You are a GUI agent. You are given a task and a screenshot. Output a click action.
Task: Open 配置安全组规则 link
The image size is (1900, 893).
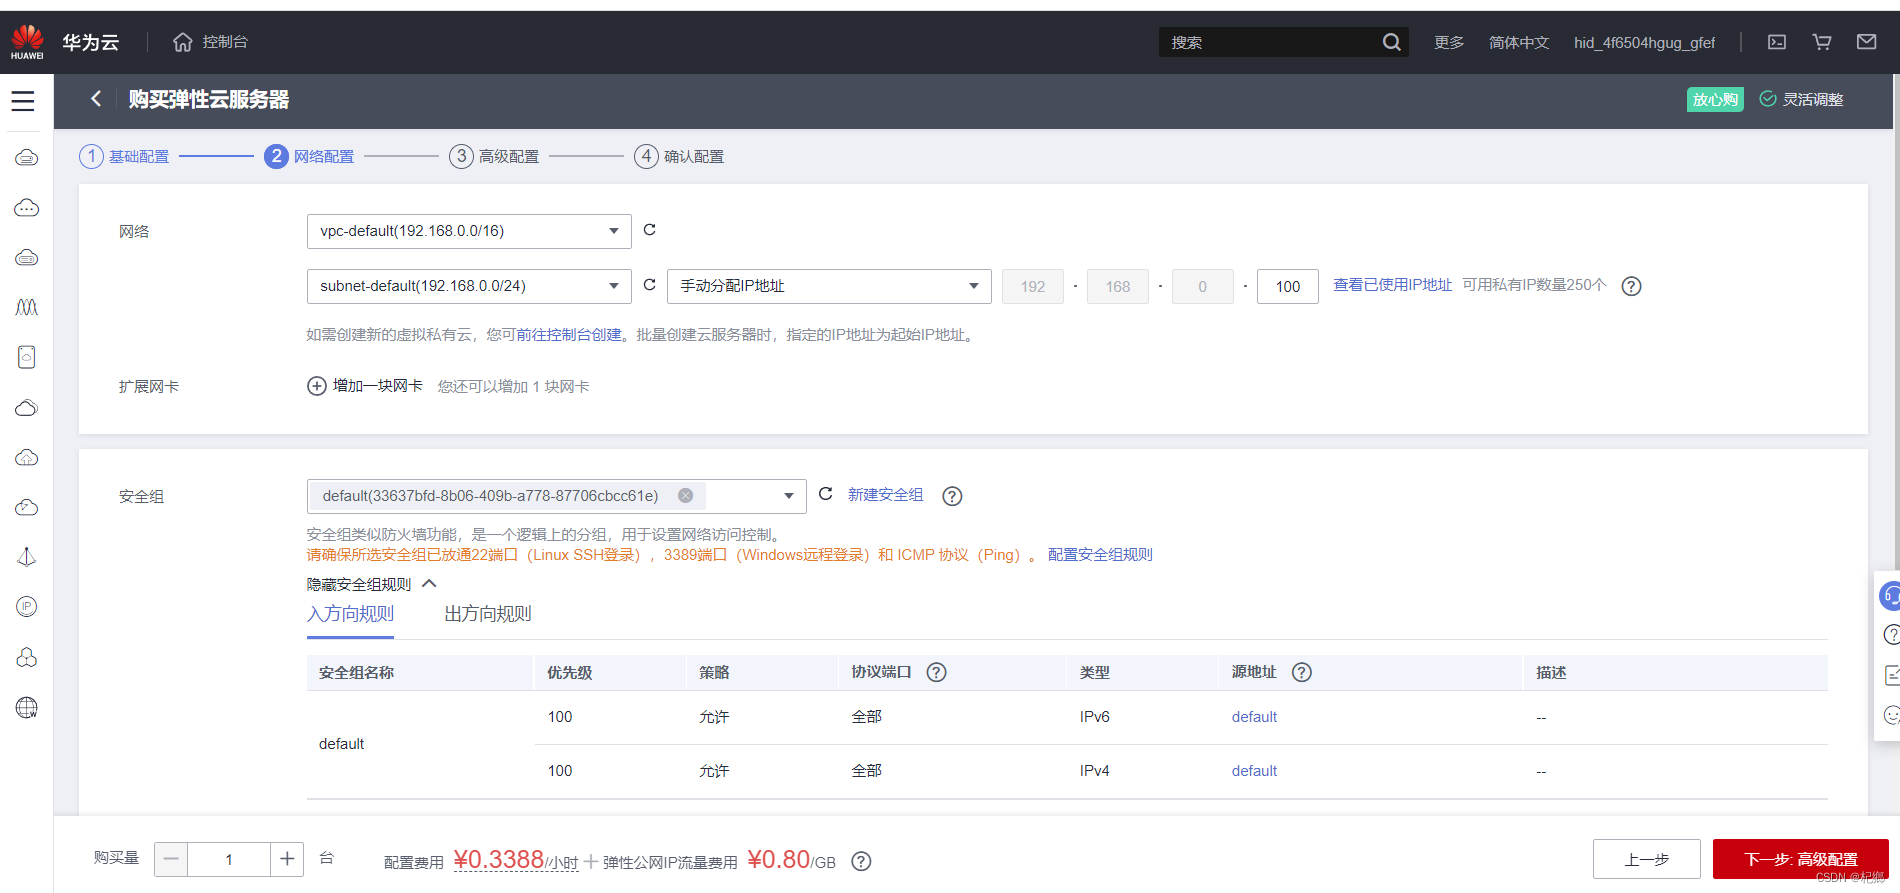coord(1100,555)
